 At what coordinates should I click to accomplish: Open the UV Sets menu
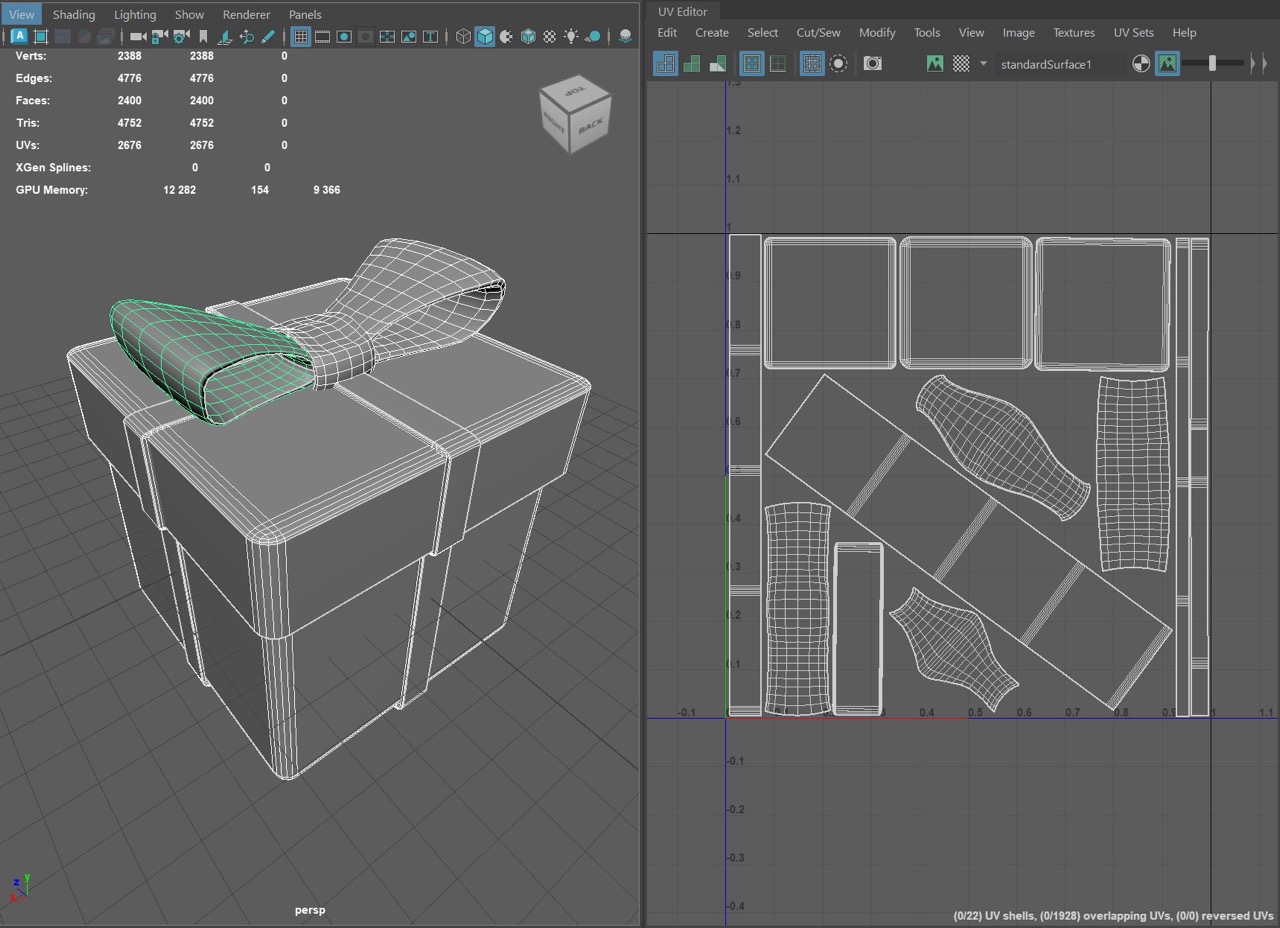pyautogui.click(x=1134, y=32)
